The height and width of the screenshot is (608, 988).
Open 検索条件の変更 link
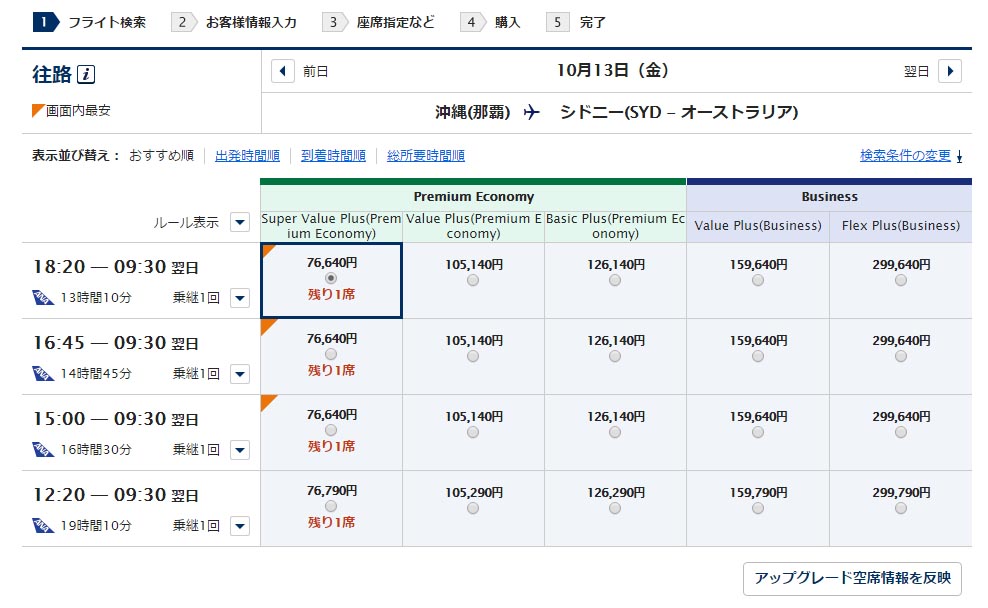[905, 156]
